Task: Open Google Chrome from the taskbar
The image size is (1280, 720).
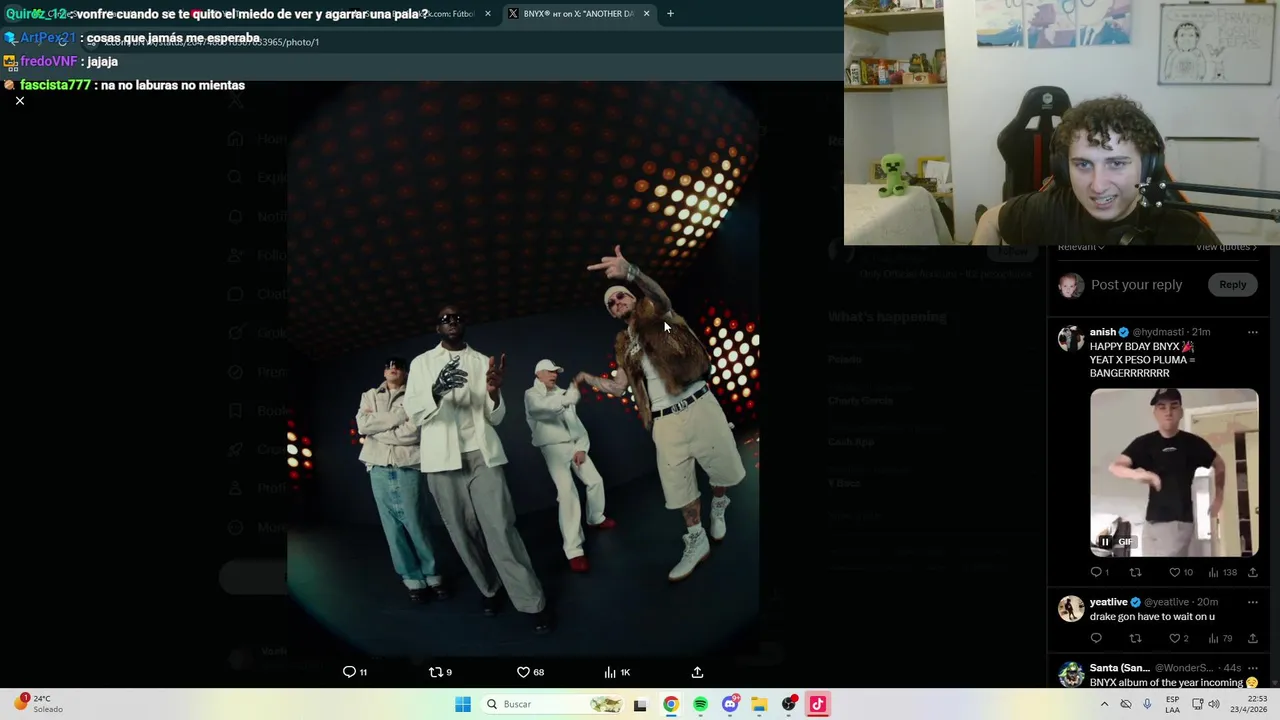Action: click(x=670, y=704)
